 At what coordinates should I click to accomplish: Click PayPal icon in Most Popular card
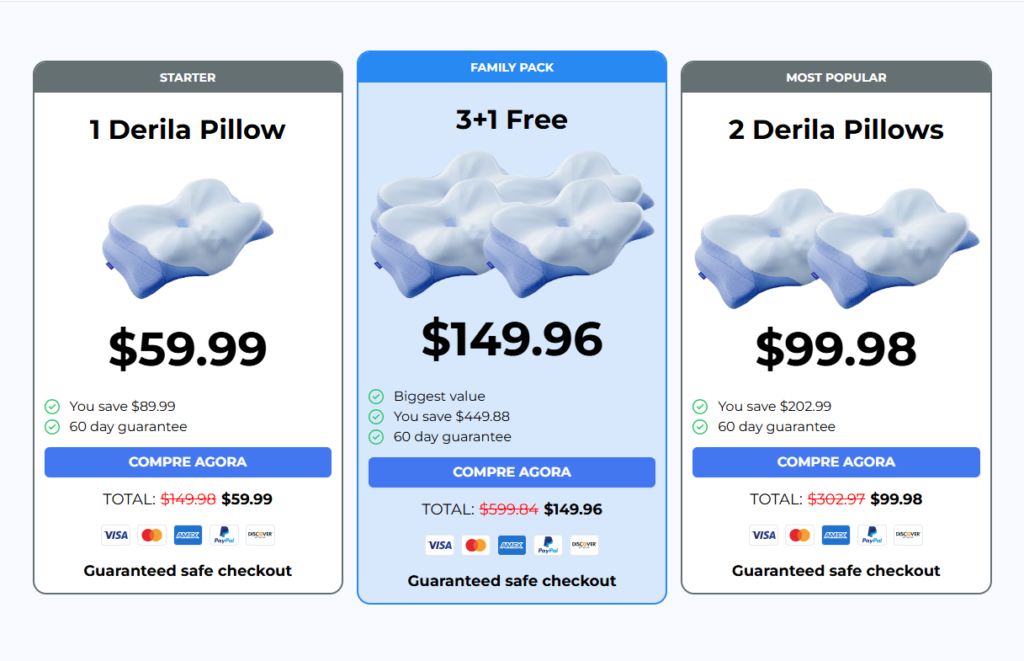click(872, 535)
